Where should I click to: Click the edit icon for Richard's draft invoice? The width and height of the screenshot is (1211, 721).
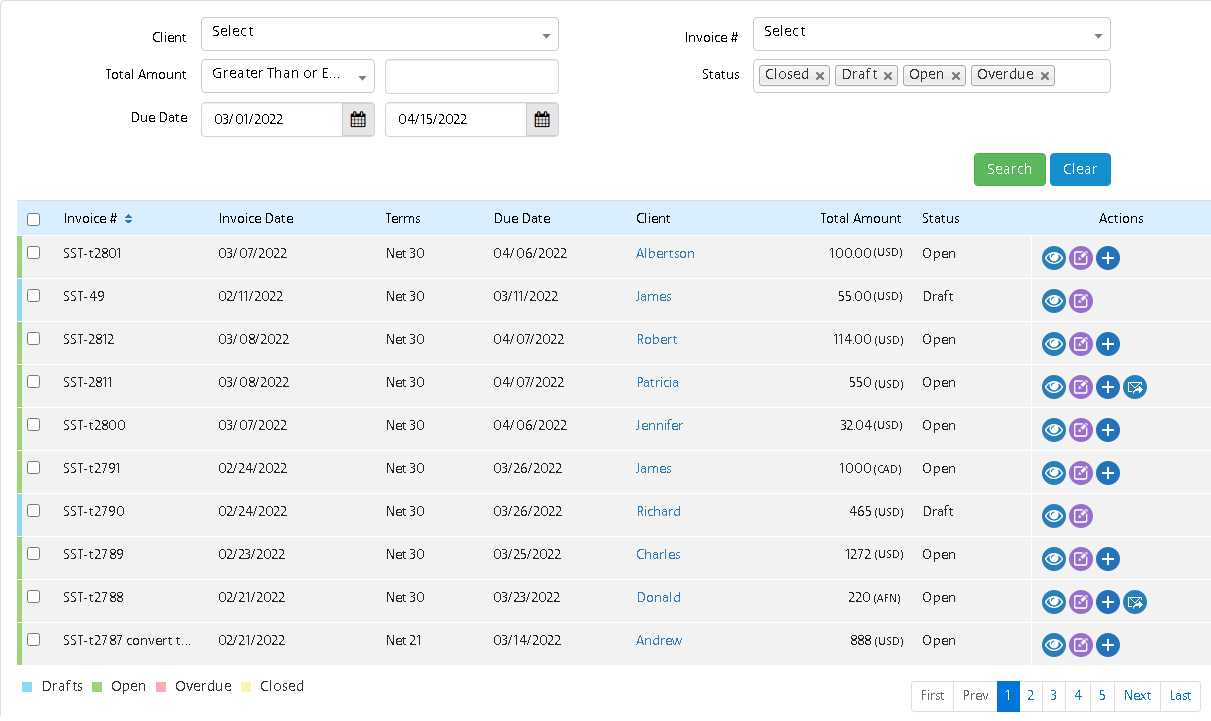coord(1081,516)
